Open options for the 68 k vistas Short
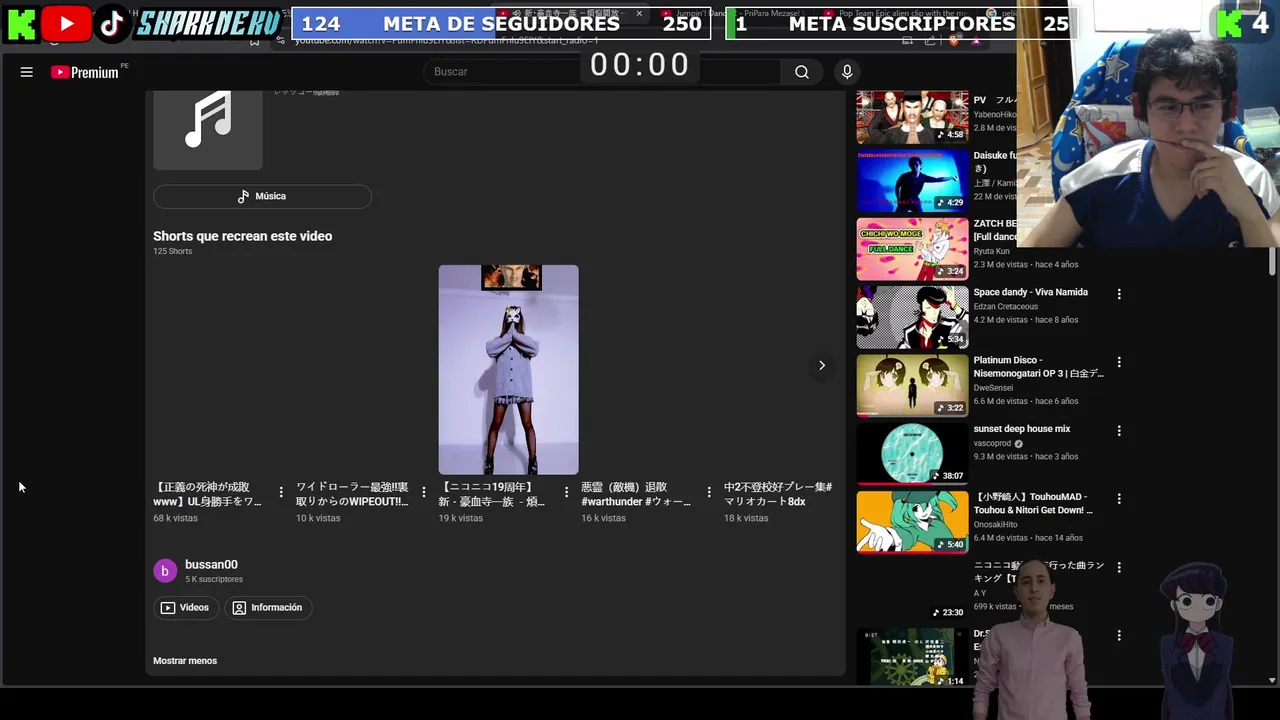The width and height of the screenshot is (1280, 720). pos(281,492)
